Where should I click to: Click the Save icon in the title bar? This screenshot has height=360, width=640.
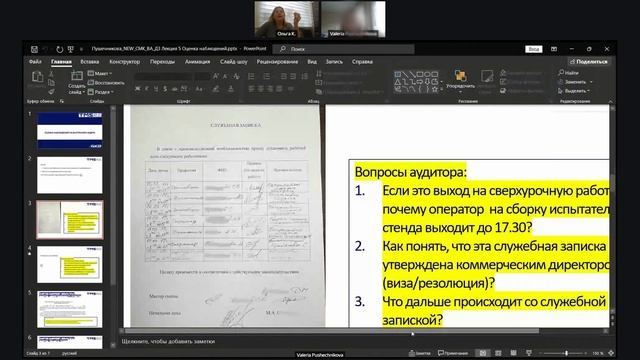click(x=34, y=49)
